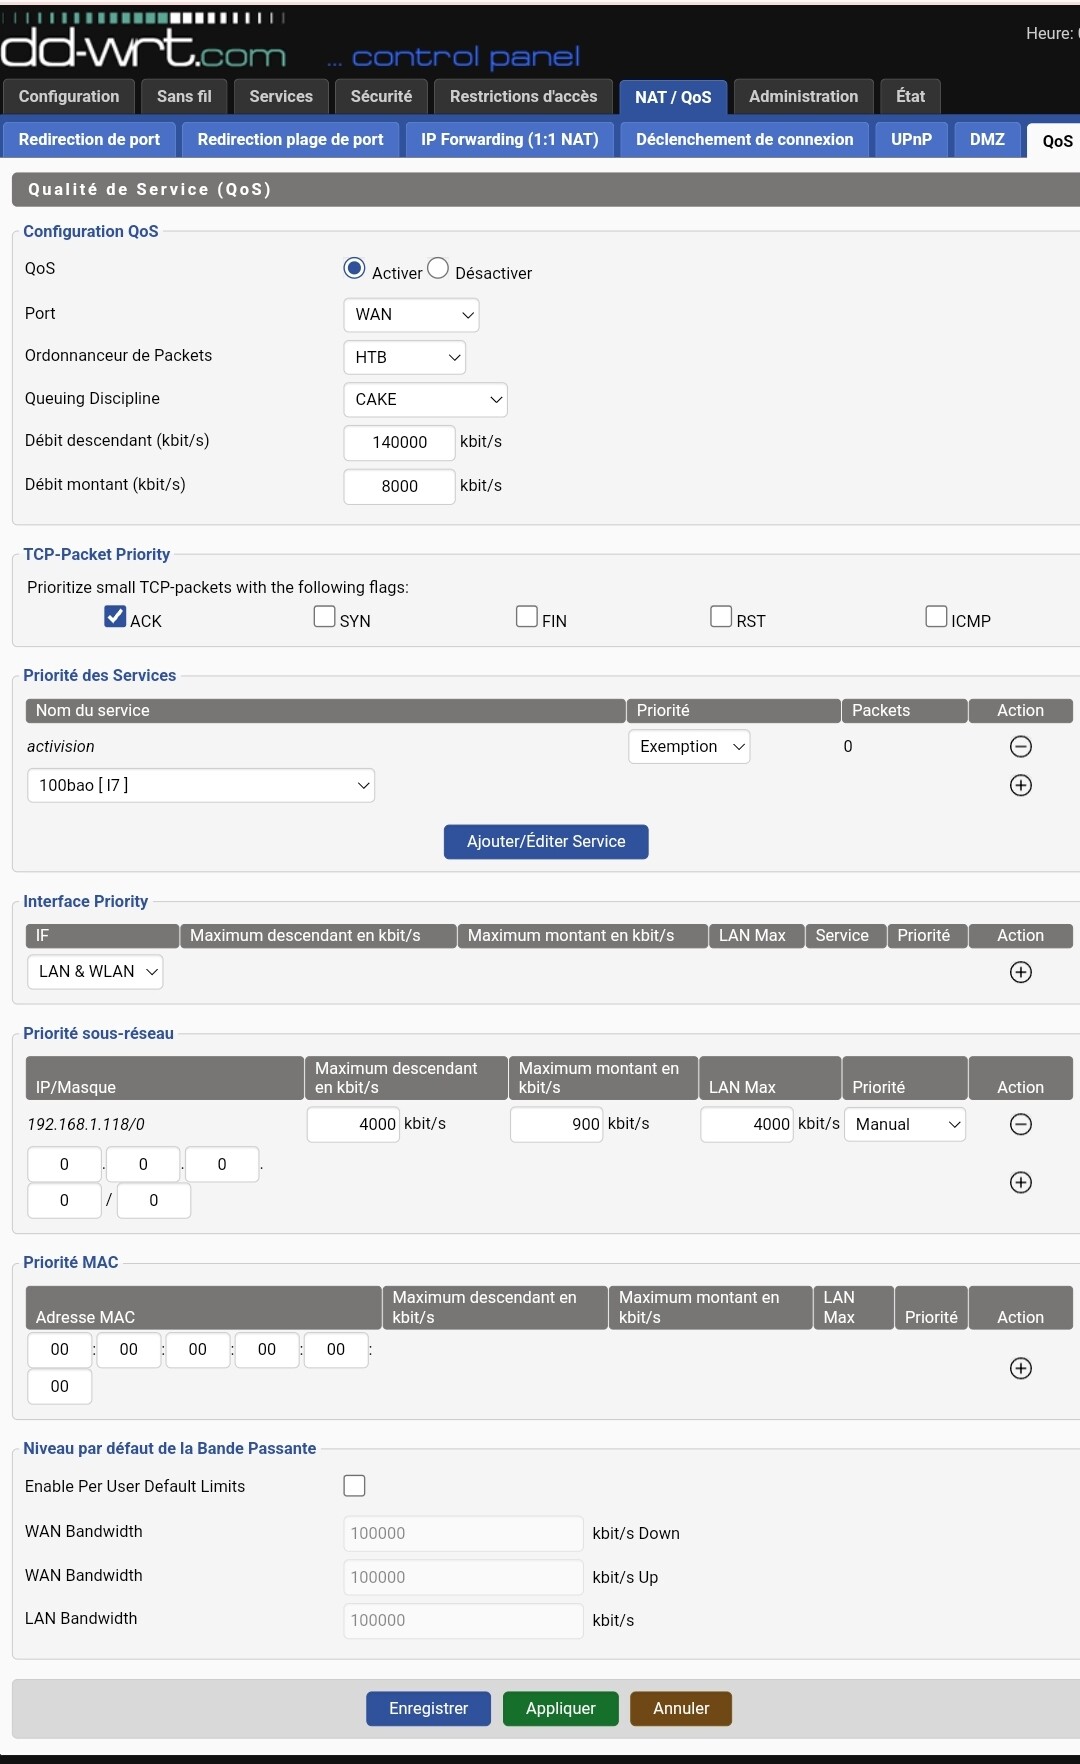This screenshot has height=1764, width=1080.
Task: Click the activision service name
Action: tap(61, 747)
